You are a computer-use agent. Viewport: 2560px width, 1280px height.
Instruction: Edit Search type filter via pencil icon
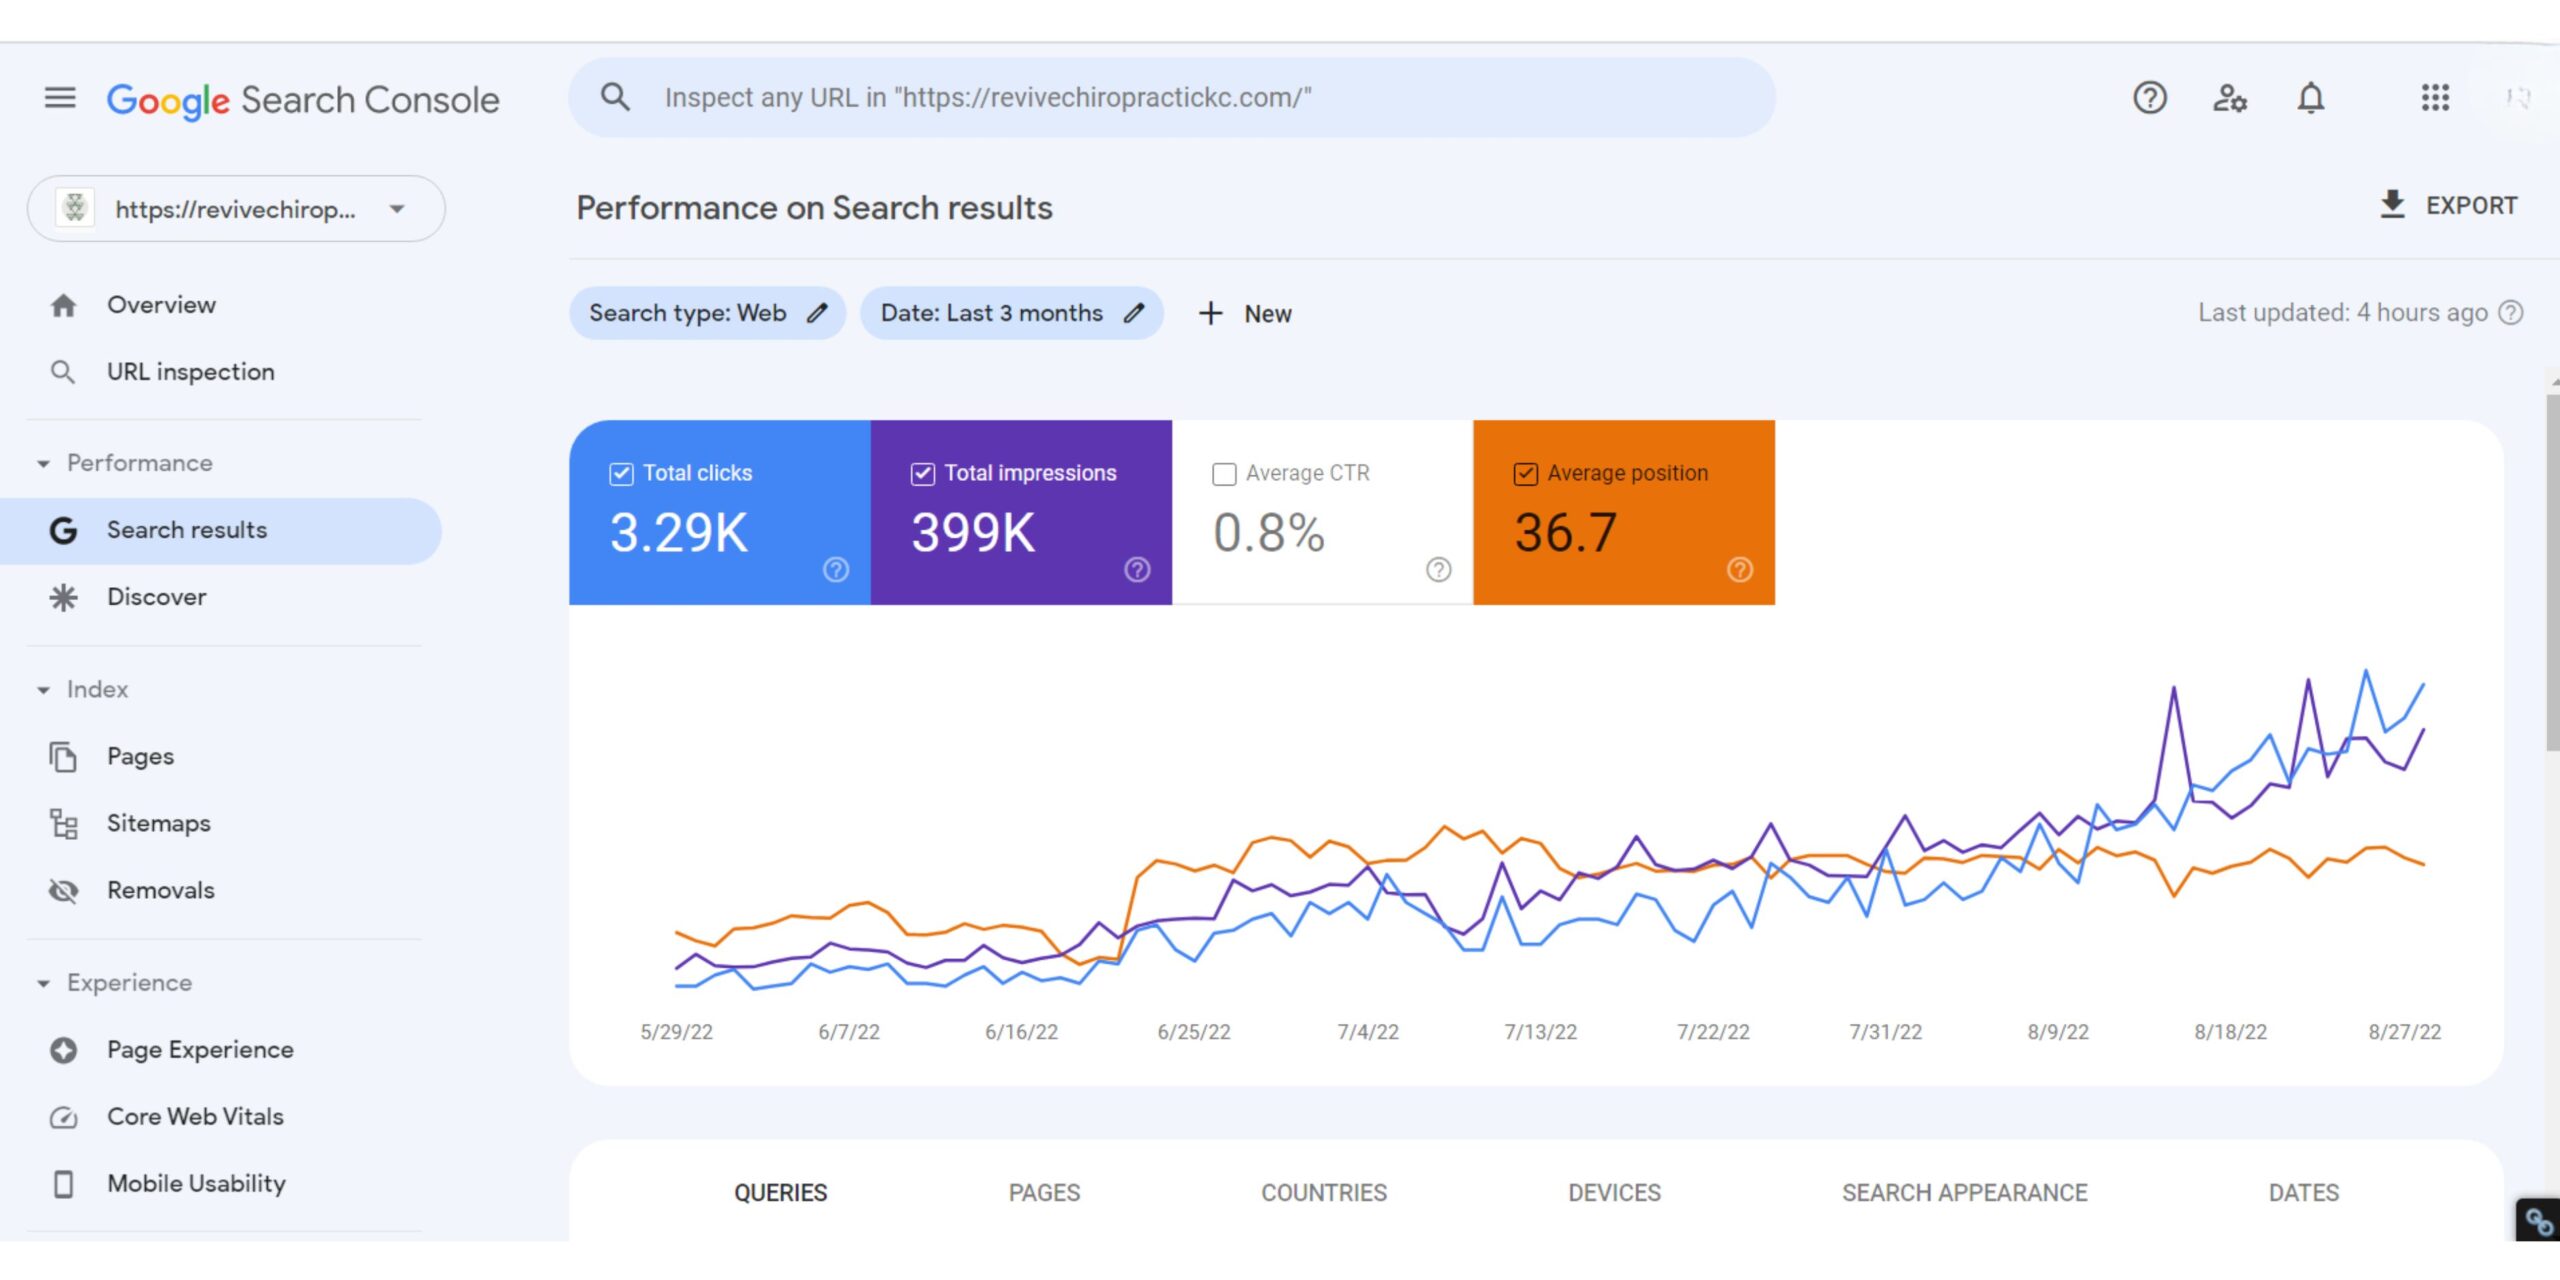click(817, 313)
